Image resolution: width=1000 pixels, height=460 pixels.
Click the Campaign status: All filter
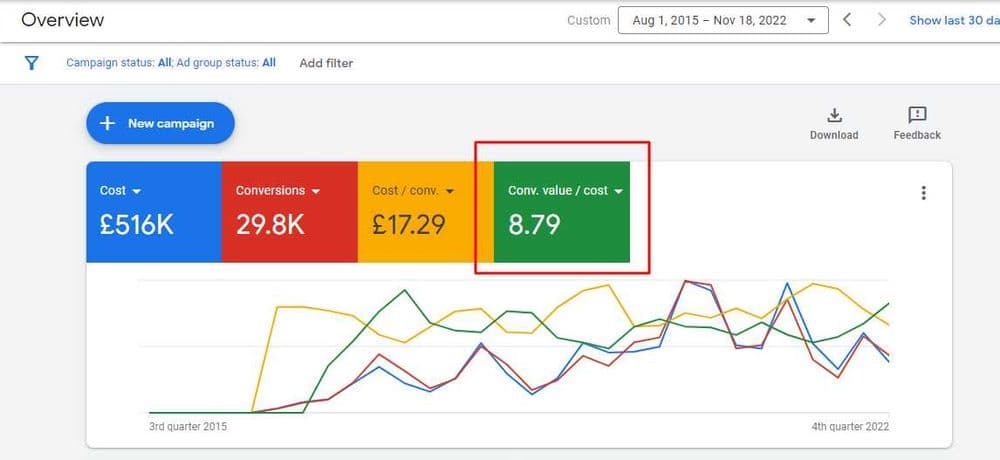(119, 63)
